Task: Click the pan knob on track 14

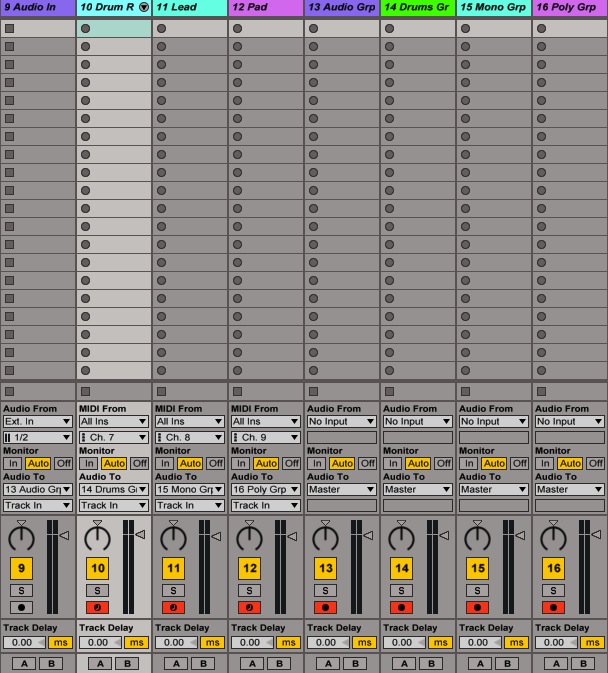Action: coord(401,538)
